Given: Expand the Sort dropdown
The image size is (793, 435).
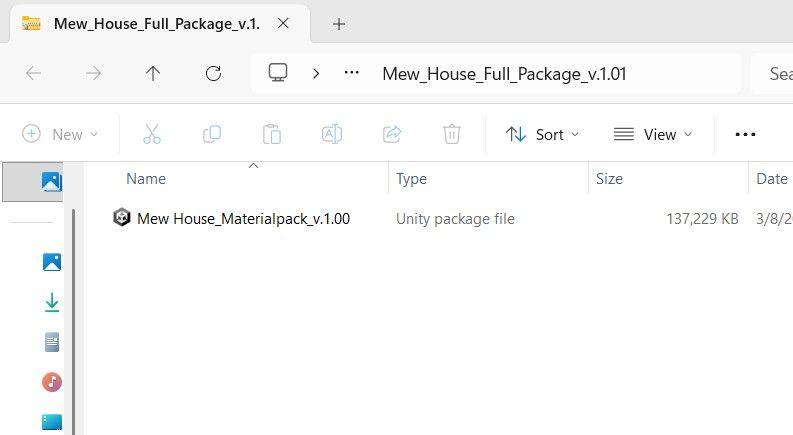Looking at the screenshot, I should pyautogui.click(x=542, y=135).
